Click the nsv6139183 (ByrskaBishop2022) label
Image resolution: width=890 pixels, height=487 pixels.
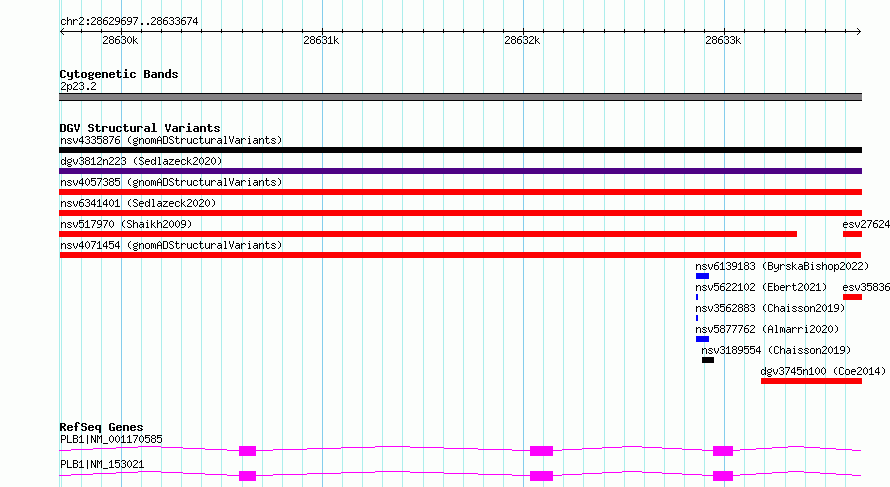[782, 266]
